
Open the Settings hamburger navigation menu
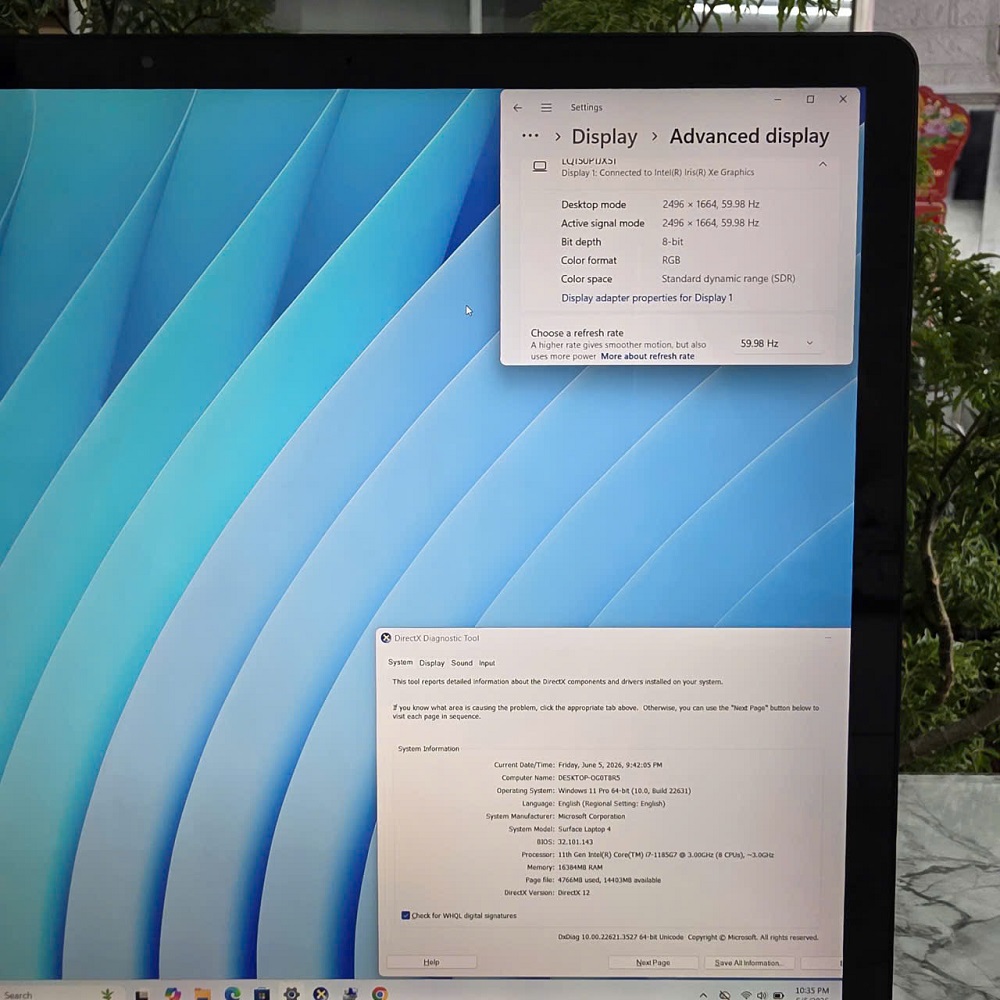547,108
